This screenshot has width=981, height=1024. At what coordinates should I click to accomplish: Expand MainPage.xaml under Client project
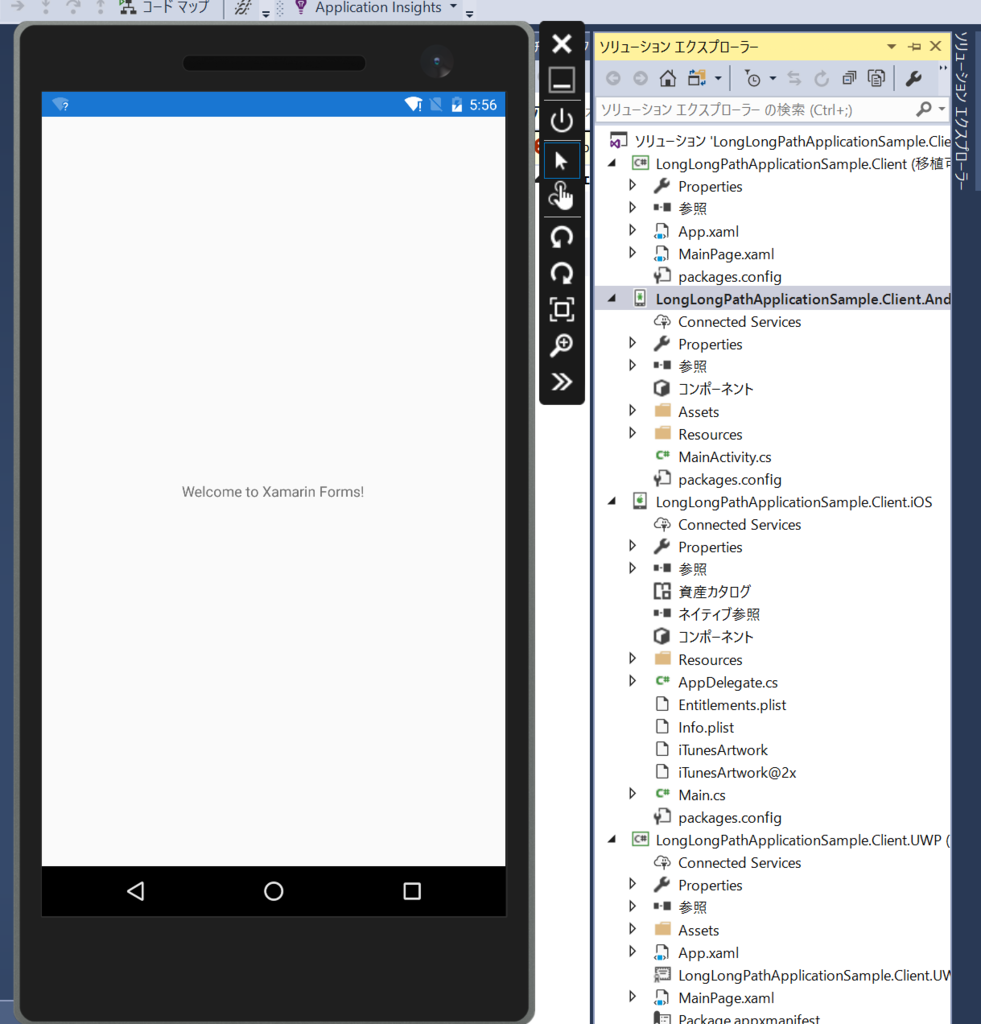pos(632,253)
